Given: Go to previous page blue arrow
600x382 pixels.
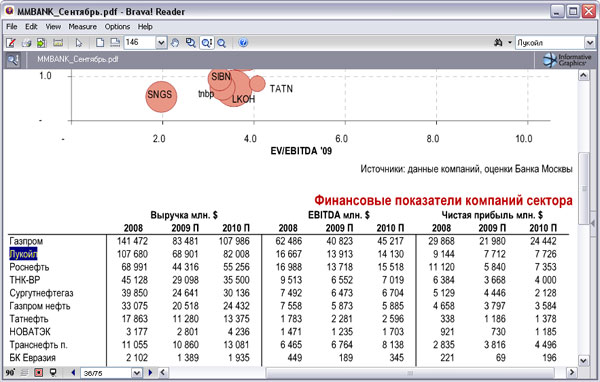Looking at the screenshot, I should click(73, 372).
